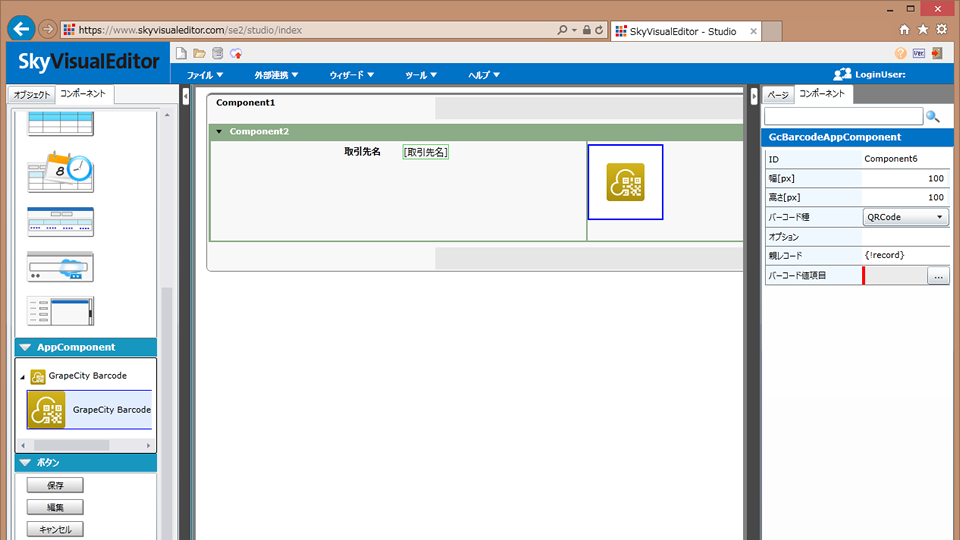Viewport: 960px width, 540px height.
Task: Collapse the left panel with splitter arrow
Action: [x=186, y=96]
